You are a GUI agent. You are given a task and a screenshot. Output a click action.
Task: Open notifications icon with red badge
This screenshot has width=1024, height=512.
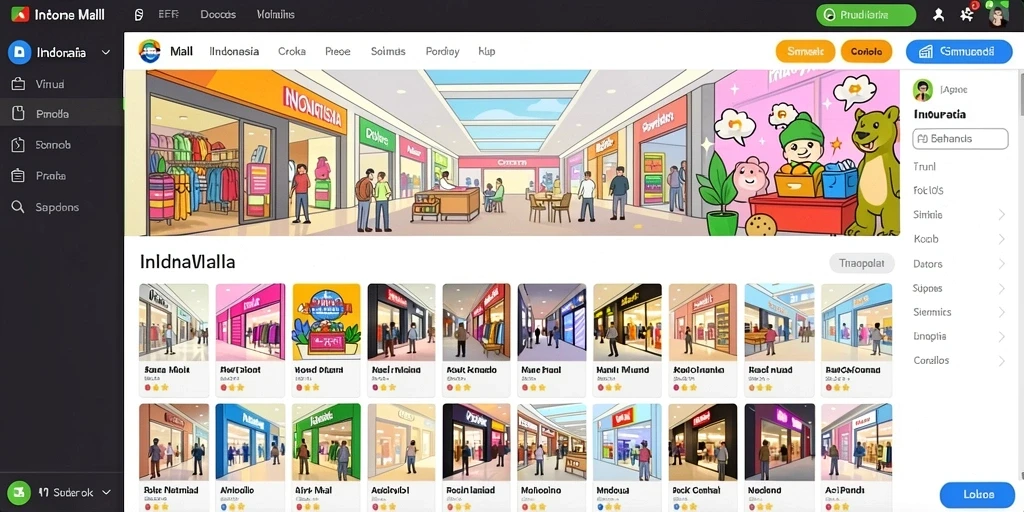(967, 14)
